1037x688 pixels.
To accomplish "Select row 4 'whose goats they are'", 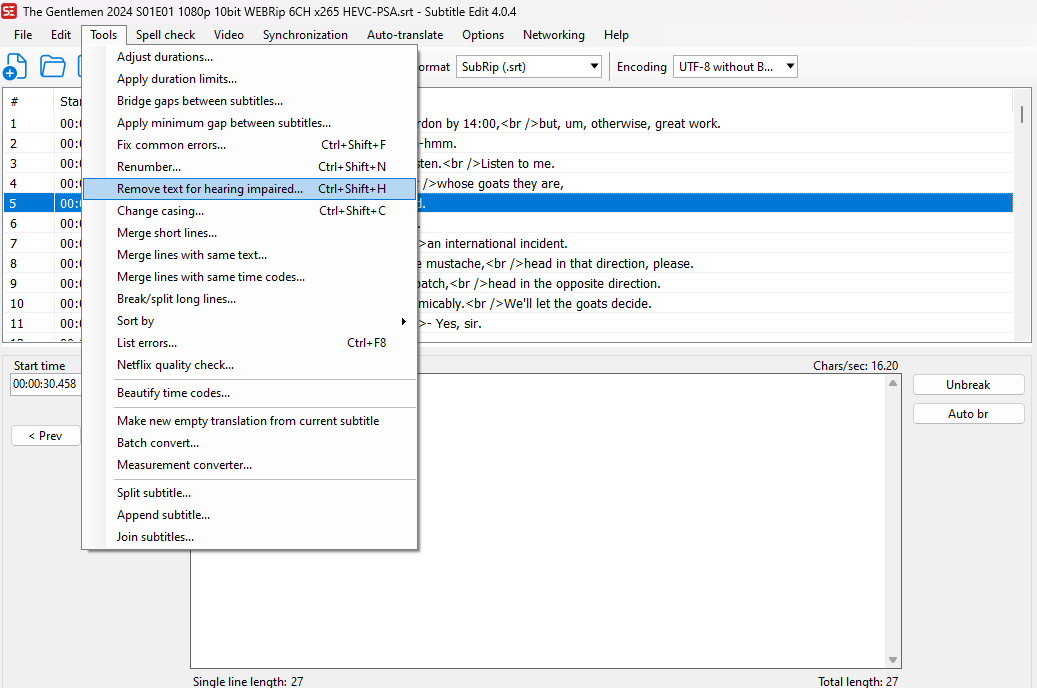I will coord(508,183).
